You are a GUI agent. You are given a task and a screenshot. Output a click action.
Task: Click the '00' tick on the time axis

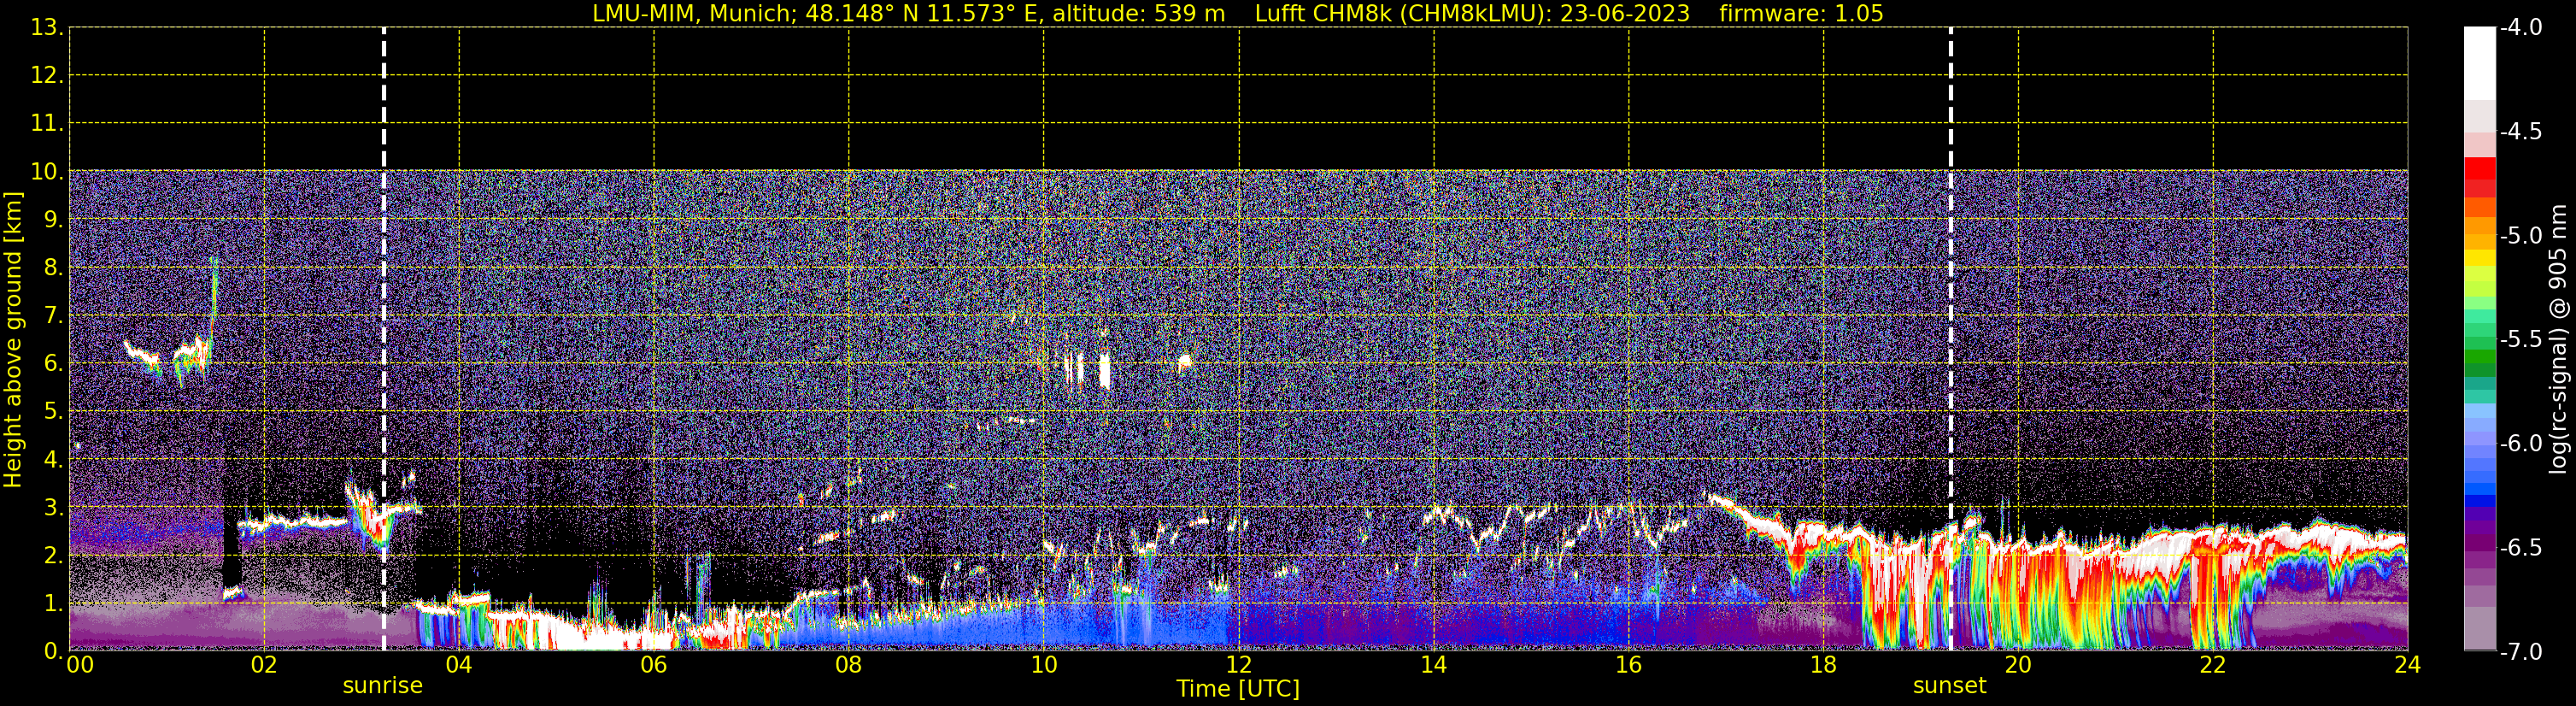79,665
